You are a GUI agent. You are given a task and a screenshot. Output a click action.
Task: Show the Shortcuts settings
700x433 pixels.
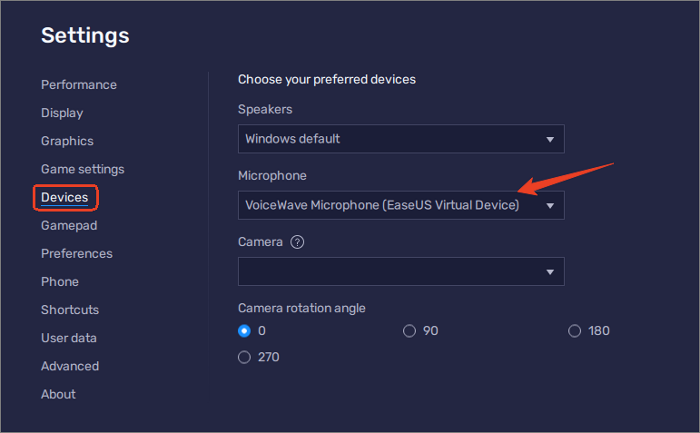click(70, 310)
